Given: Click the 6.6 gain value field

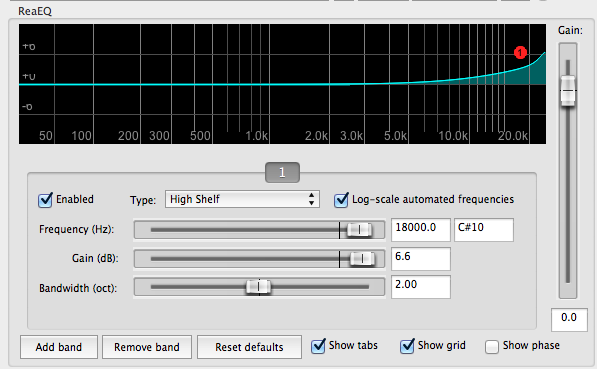Looking at the screenshot, I should pyautogui.click(x=421, y=259).
